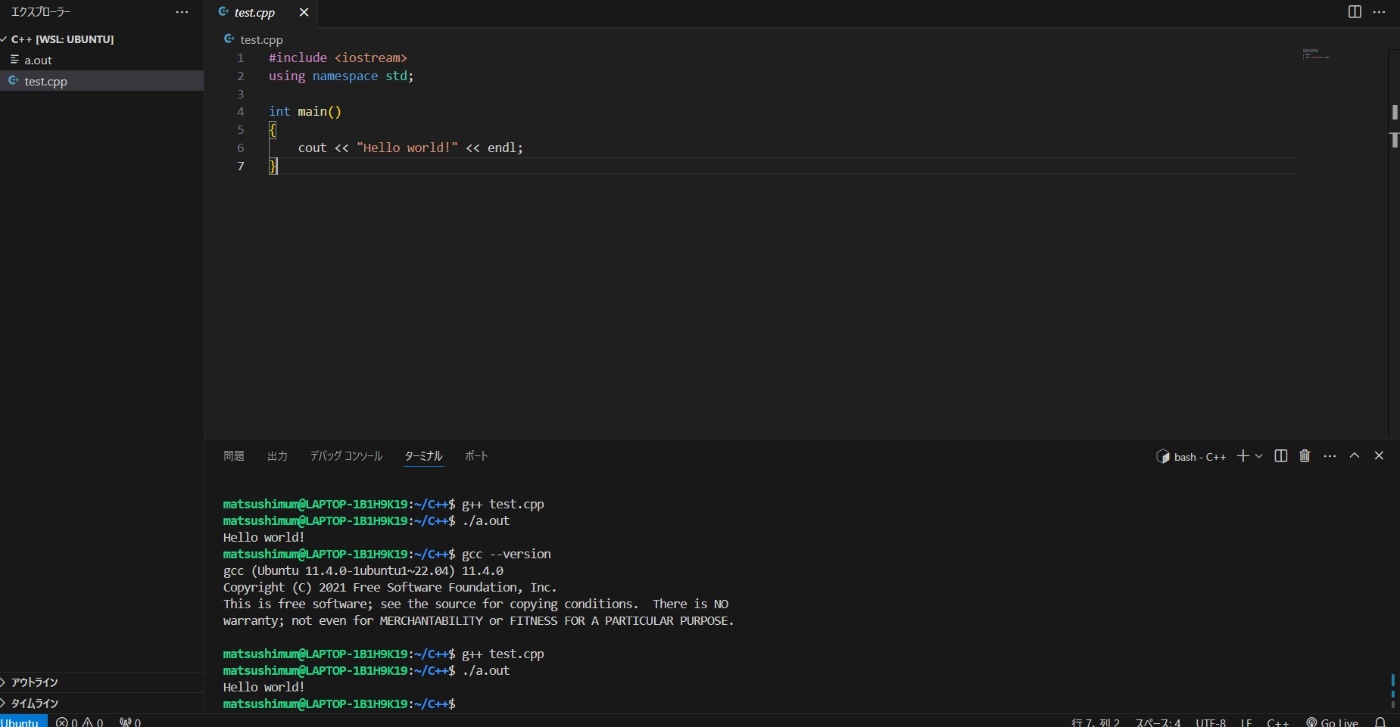Image resolution: width=1400 pixels, height=727 pixels.
Task: Change the C++ language mode in status bar
Action: 1277,721
